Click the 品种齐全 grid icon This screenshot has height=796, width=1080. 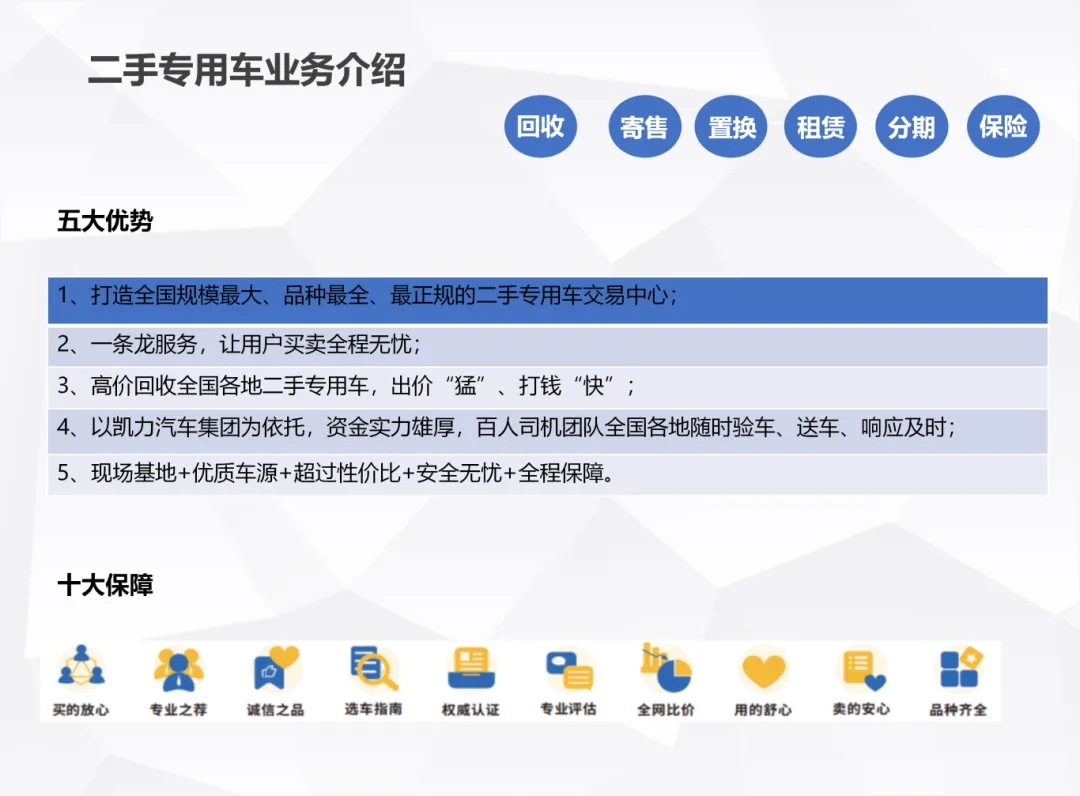coord(958,668)
